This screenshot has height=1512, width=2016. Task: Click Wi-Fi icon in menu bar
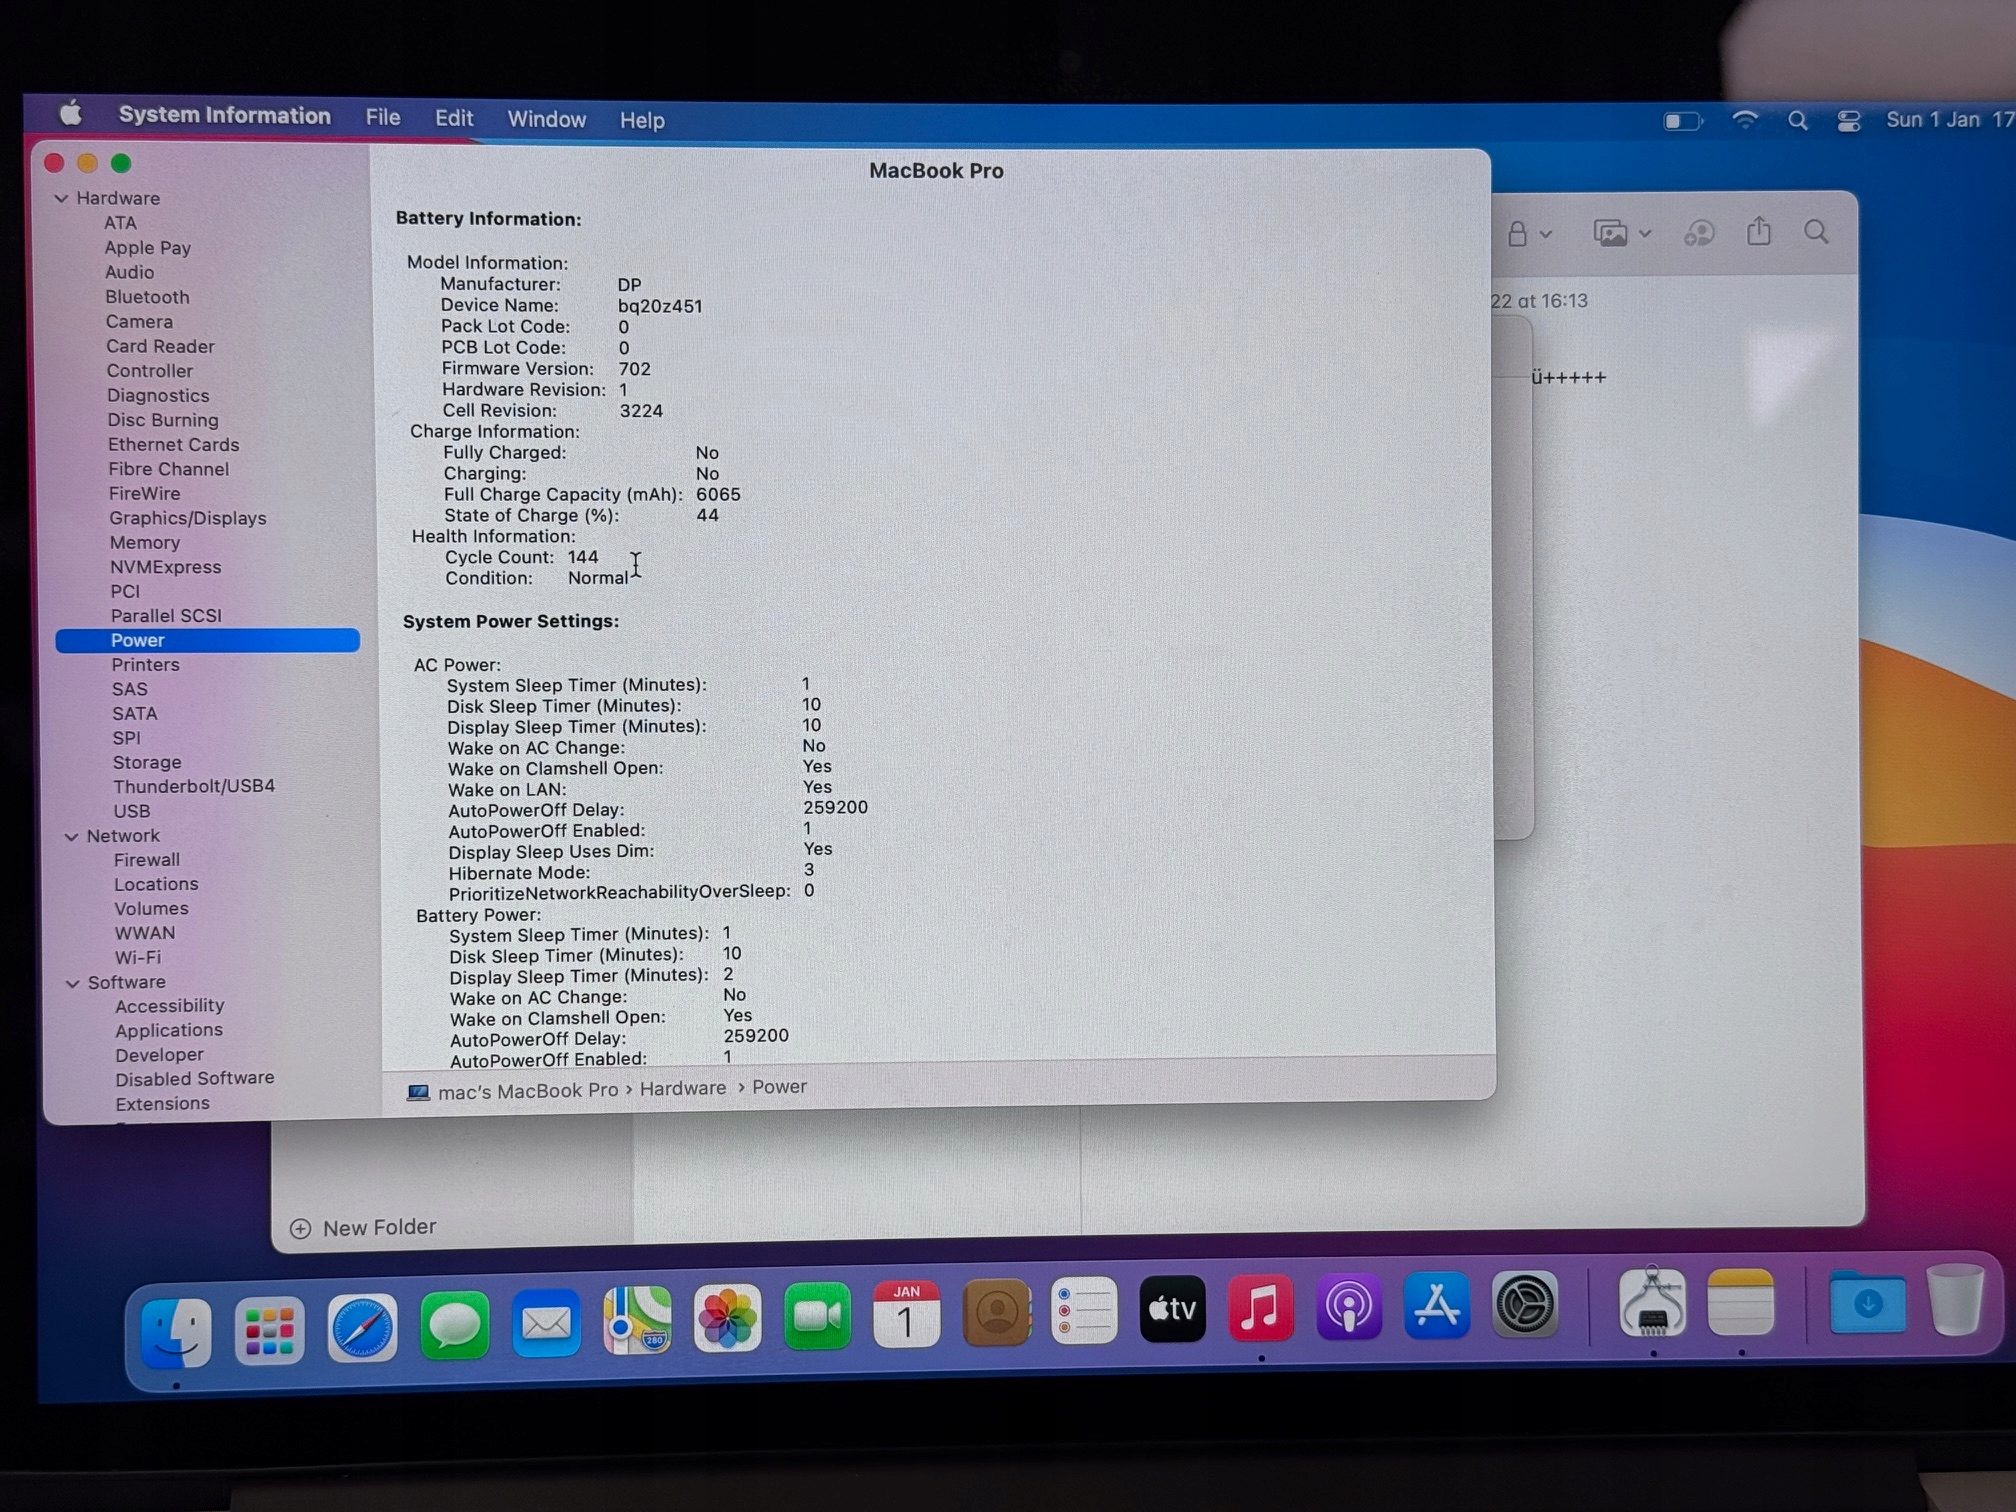pyautogui.click(x=1745, y=120)
